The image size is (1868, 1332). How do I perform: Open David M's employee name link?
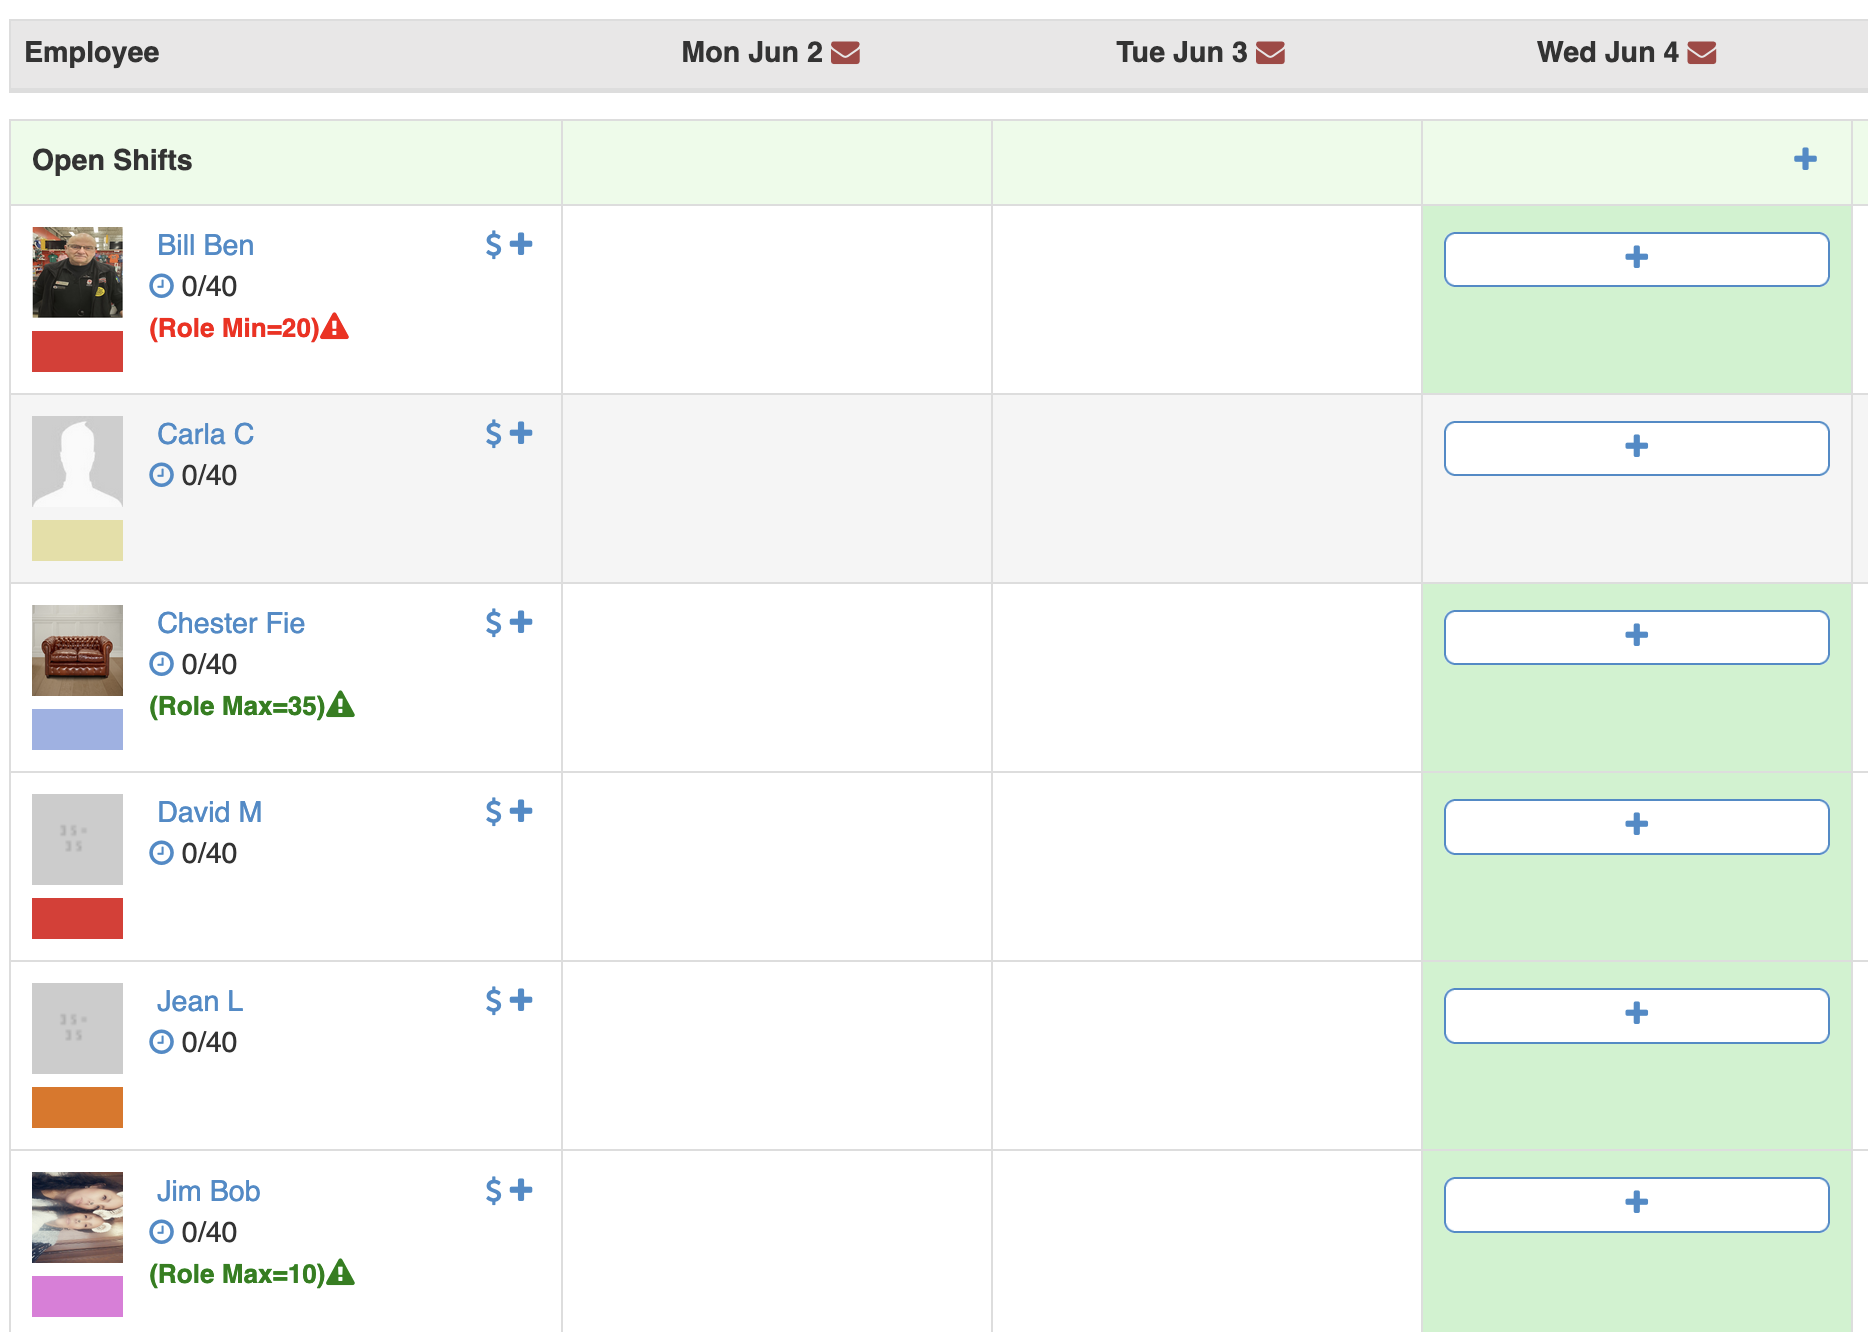coord(210,812)
